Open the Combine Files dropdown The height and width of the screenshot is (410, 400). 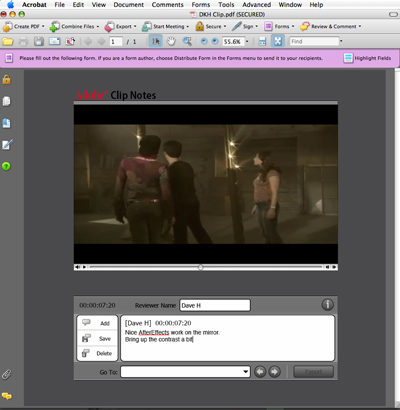pos(74,26)
